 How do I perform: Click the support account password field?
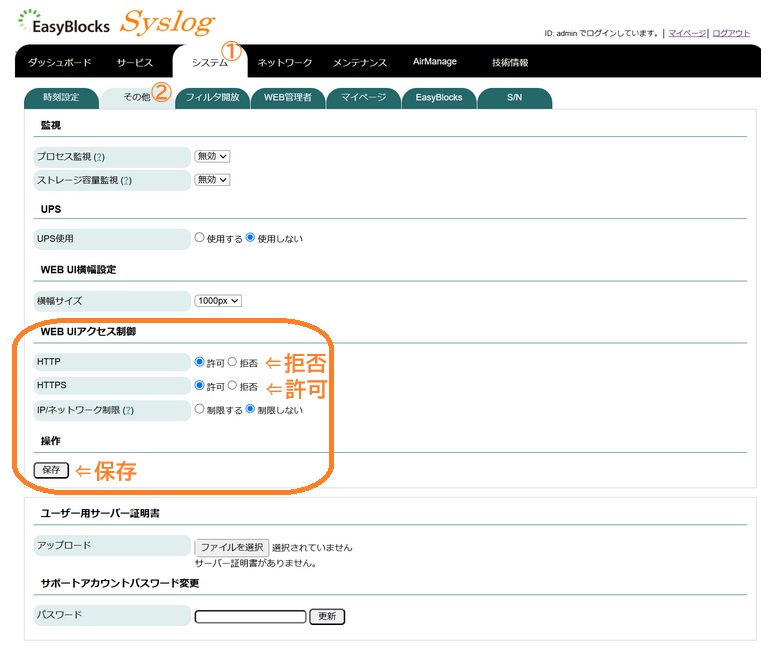click(250, 617)
